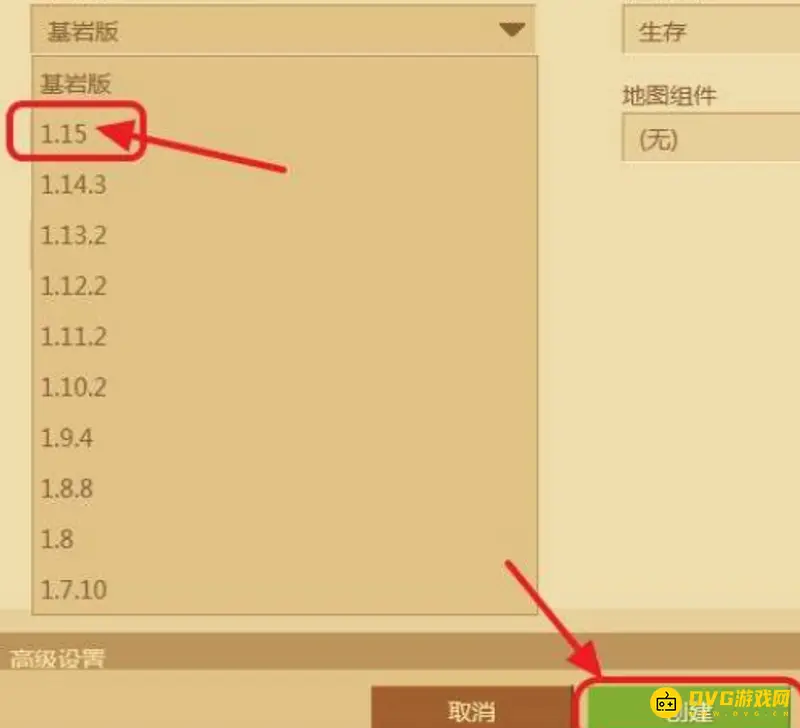Choose version 1.15 from the list
800x728 pixels.
284,134
